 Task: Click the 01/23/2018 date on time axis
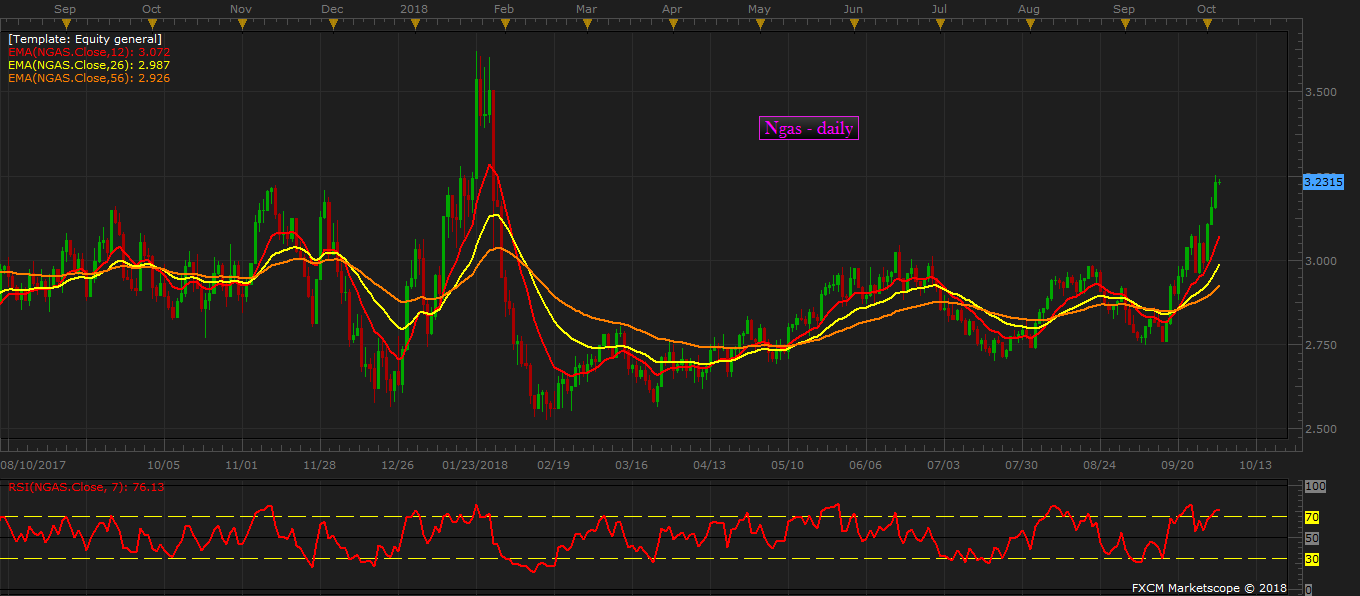476,465
